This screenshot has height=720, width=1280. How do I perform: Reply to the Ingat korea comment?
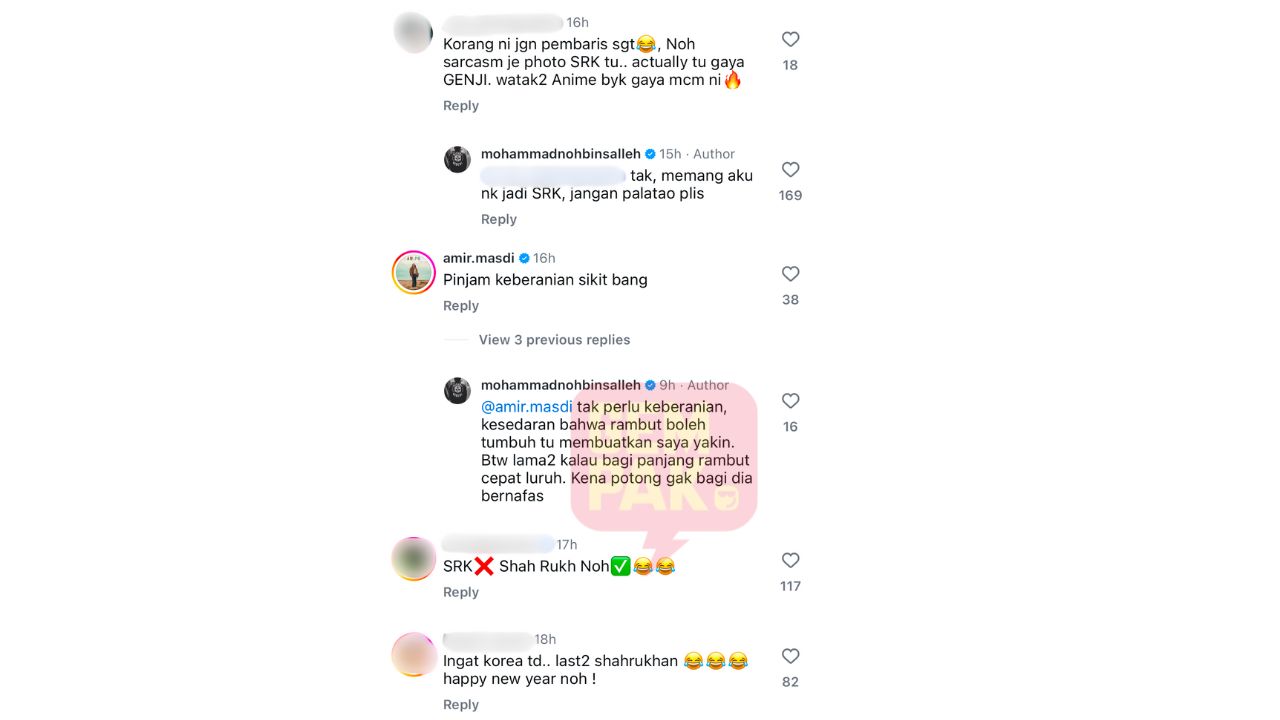click(461, 705)
